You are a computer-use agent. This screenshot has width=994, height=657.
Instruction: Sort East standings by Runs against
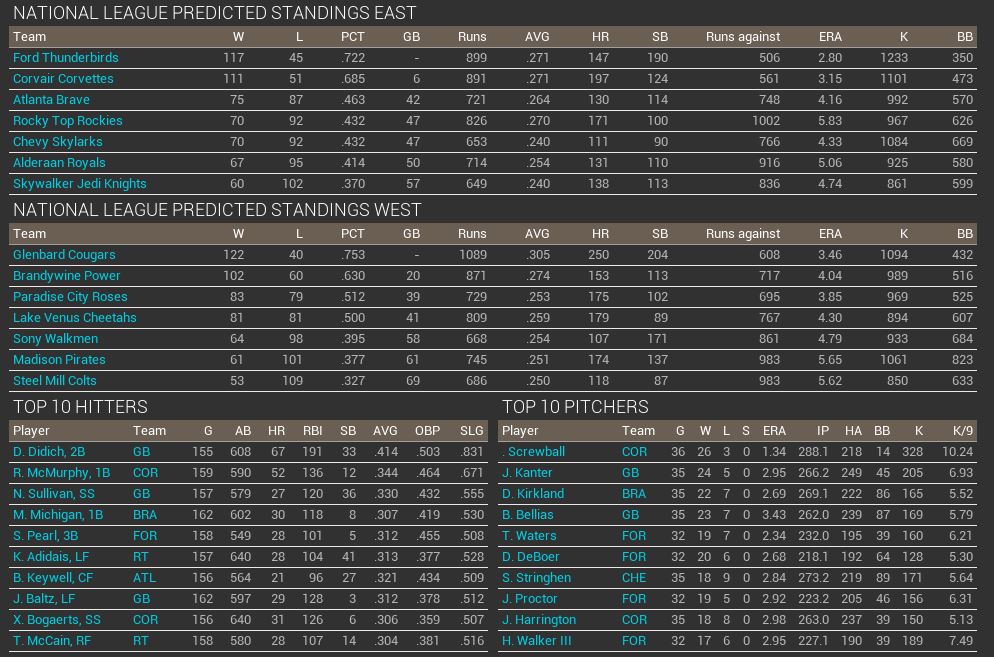tap(742, 37)
